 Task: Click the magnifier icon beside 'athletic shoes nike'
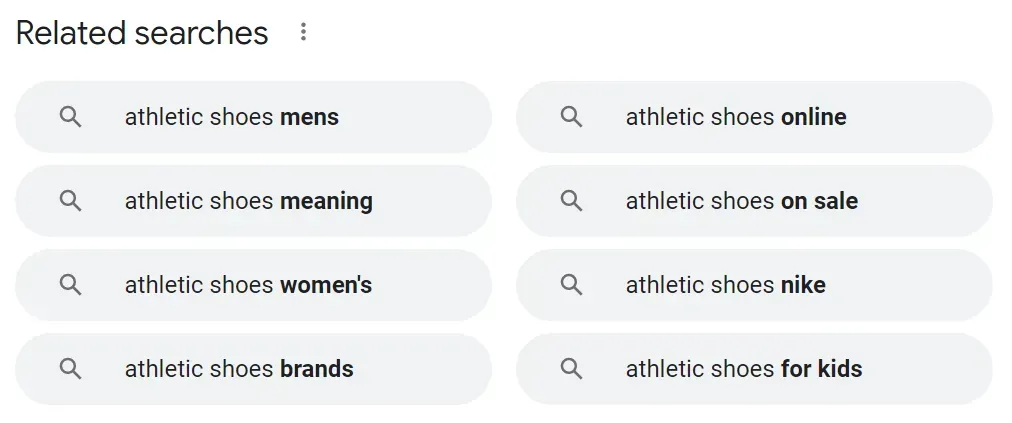click(x=571, y=285)
